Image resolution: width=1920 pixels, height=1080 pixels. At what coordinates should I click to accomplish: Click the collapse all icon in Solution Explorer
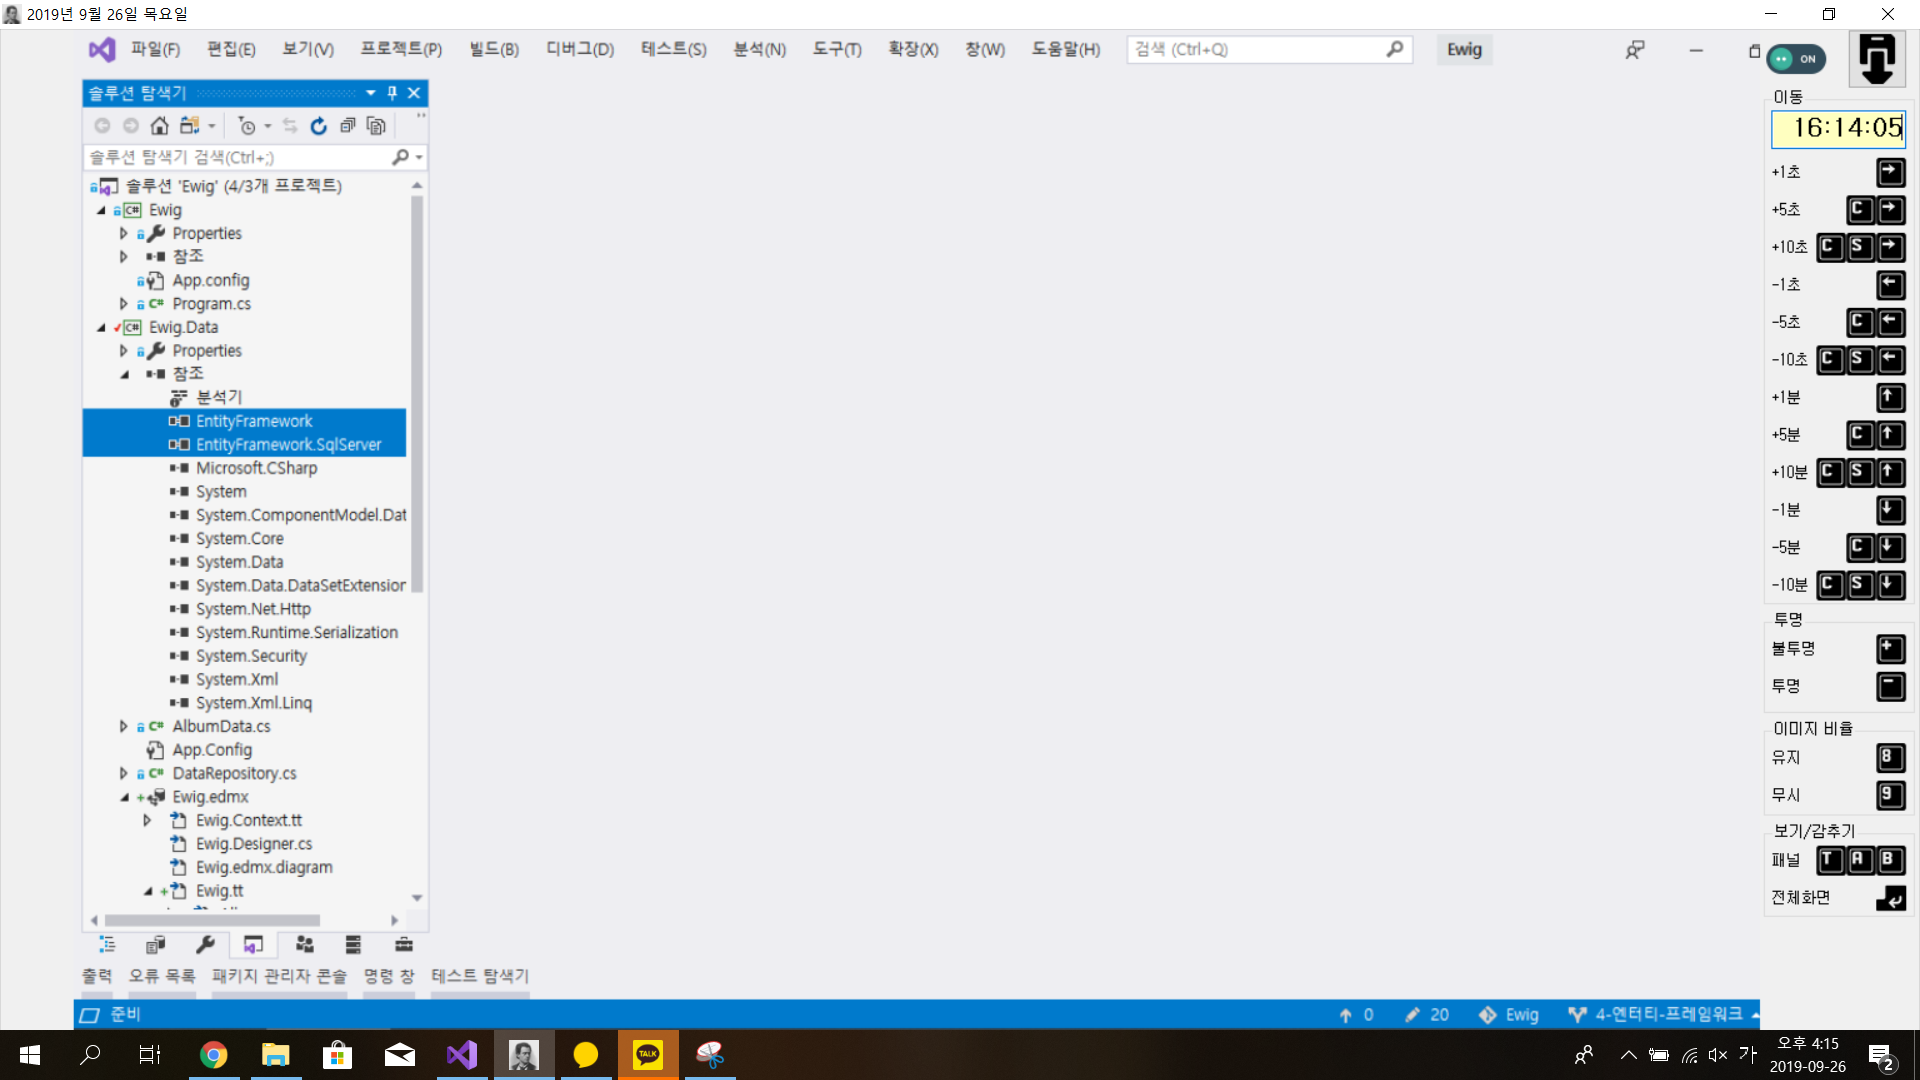(347, 126)
